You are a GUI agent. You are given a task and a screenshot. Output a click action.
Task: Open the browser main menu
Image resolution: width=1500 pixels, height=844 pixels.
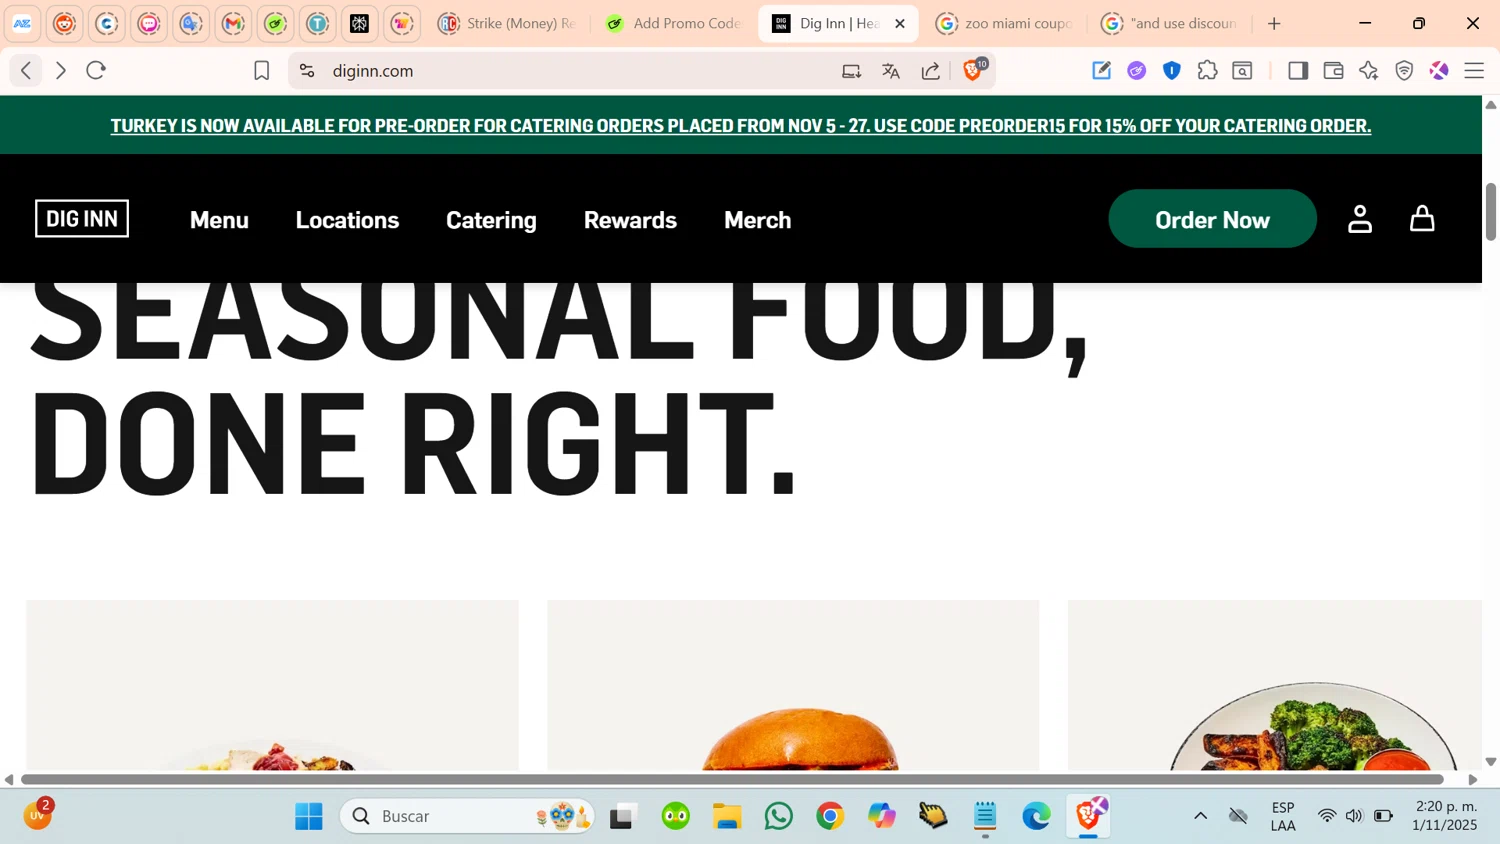(x=1474, y=70)
